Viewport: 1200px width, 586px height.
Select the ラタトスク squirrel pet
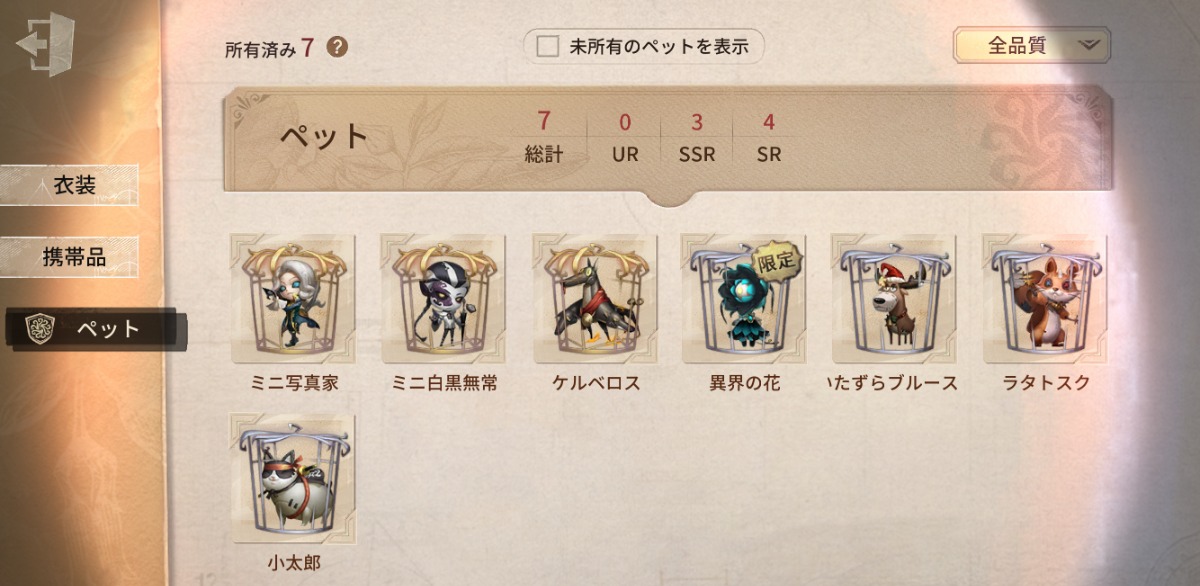click(x=1044, y=298)
